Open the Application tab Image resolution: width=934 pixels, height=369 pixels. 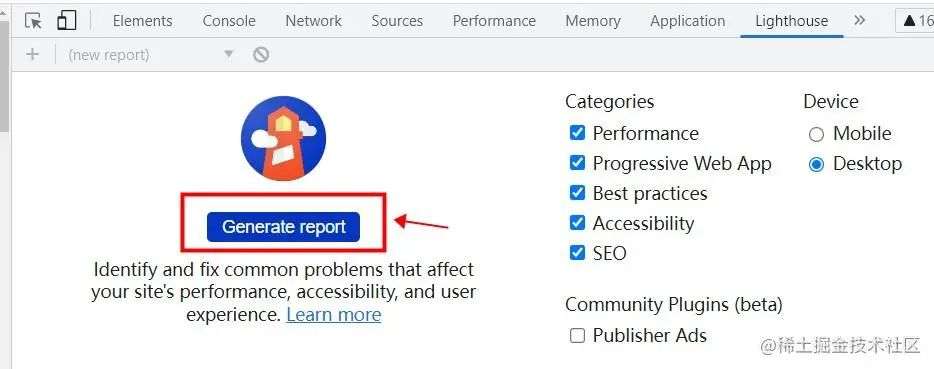pos(687,21)
